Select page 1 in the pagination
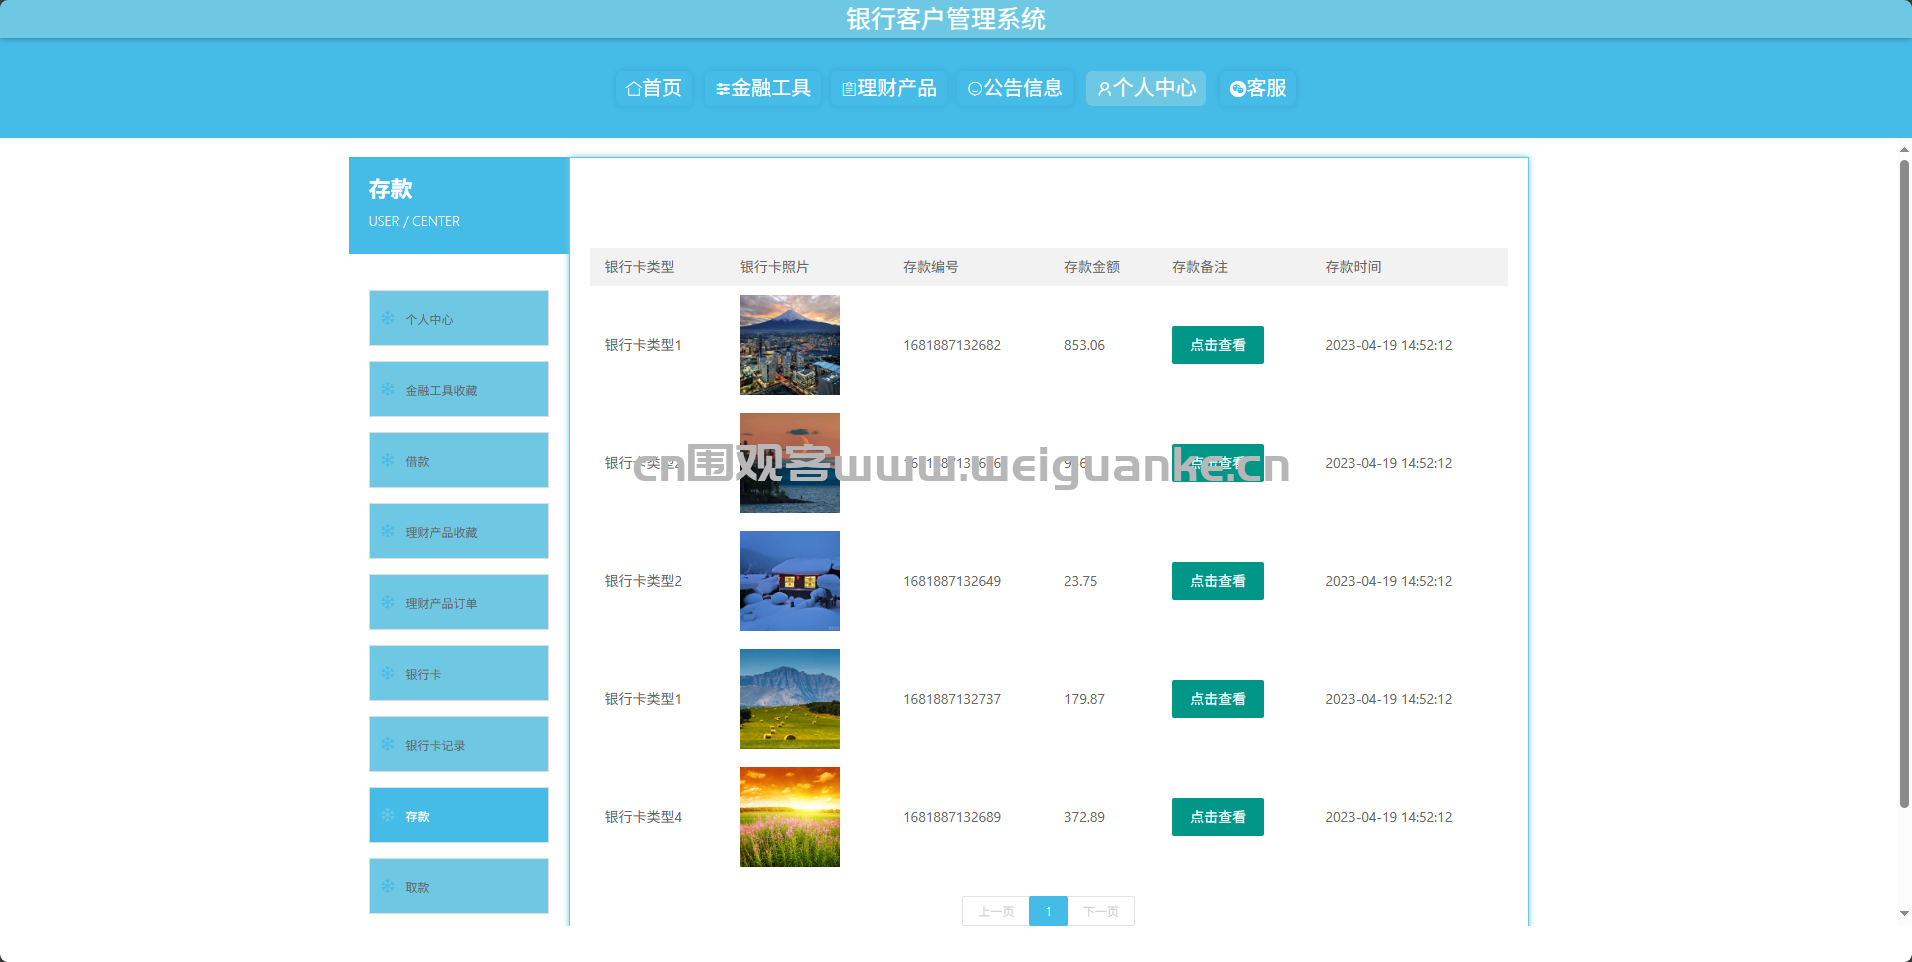The width and height of the screenshot is (1912, 962). click(x=1048, y=911)
